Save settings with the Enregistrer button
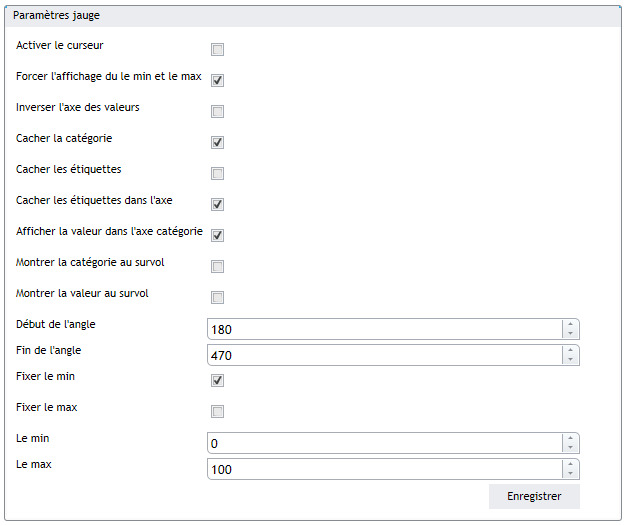 (534, 496)
